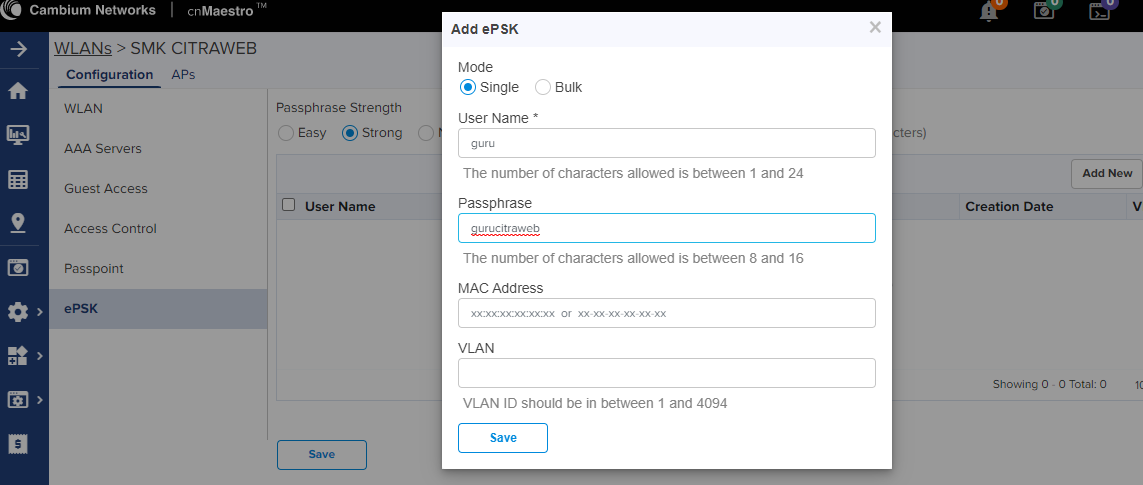Expand the sidebar with the arrow icon

[18, 49]
